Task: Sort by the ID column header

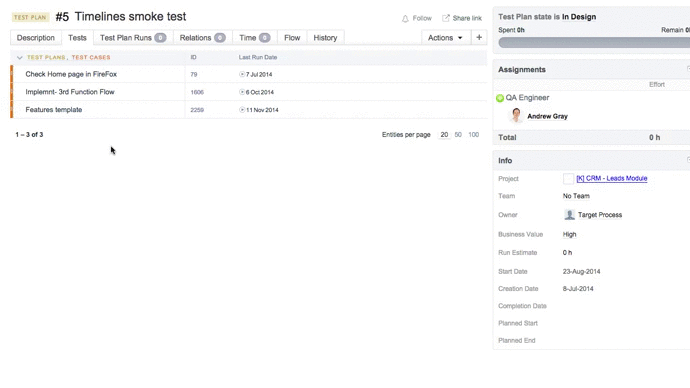Action: pyautogui.click(x=193, y=57)
